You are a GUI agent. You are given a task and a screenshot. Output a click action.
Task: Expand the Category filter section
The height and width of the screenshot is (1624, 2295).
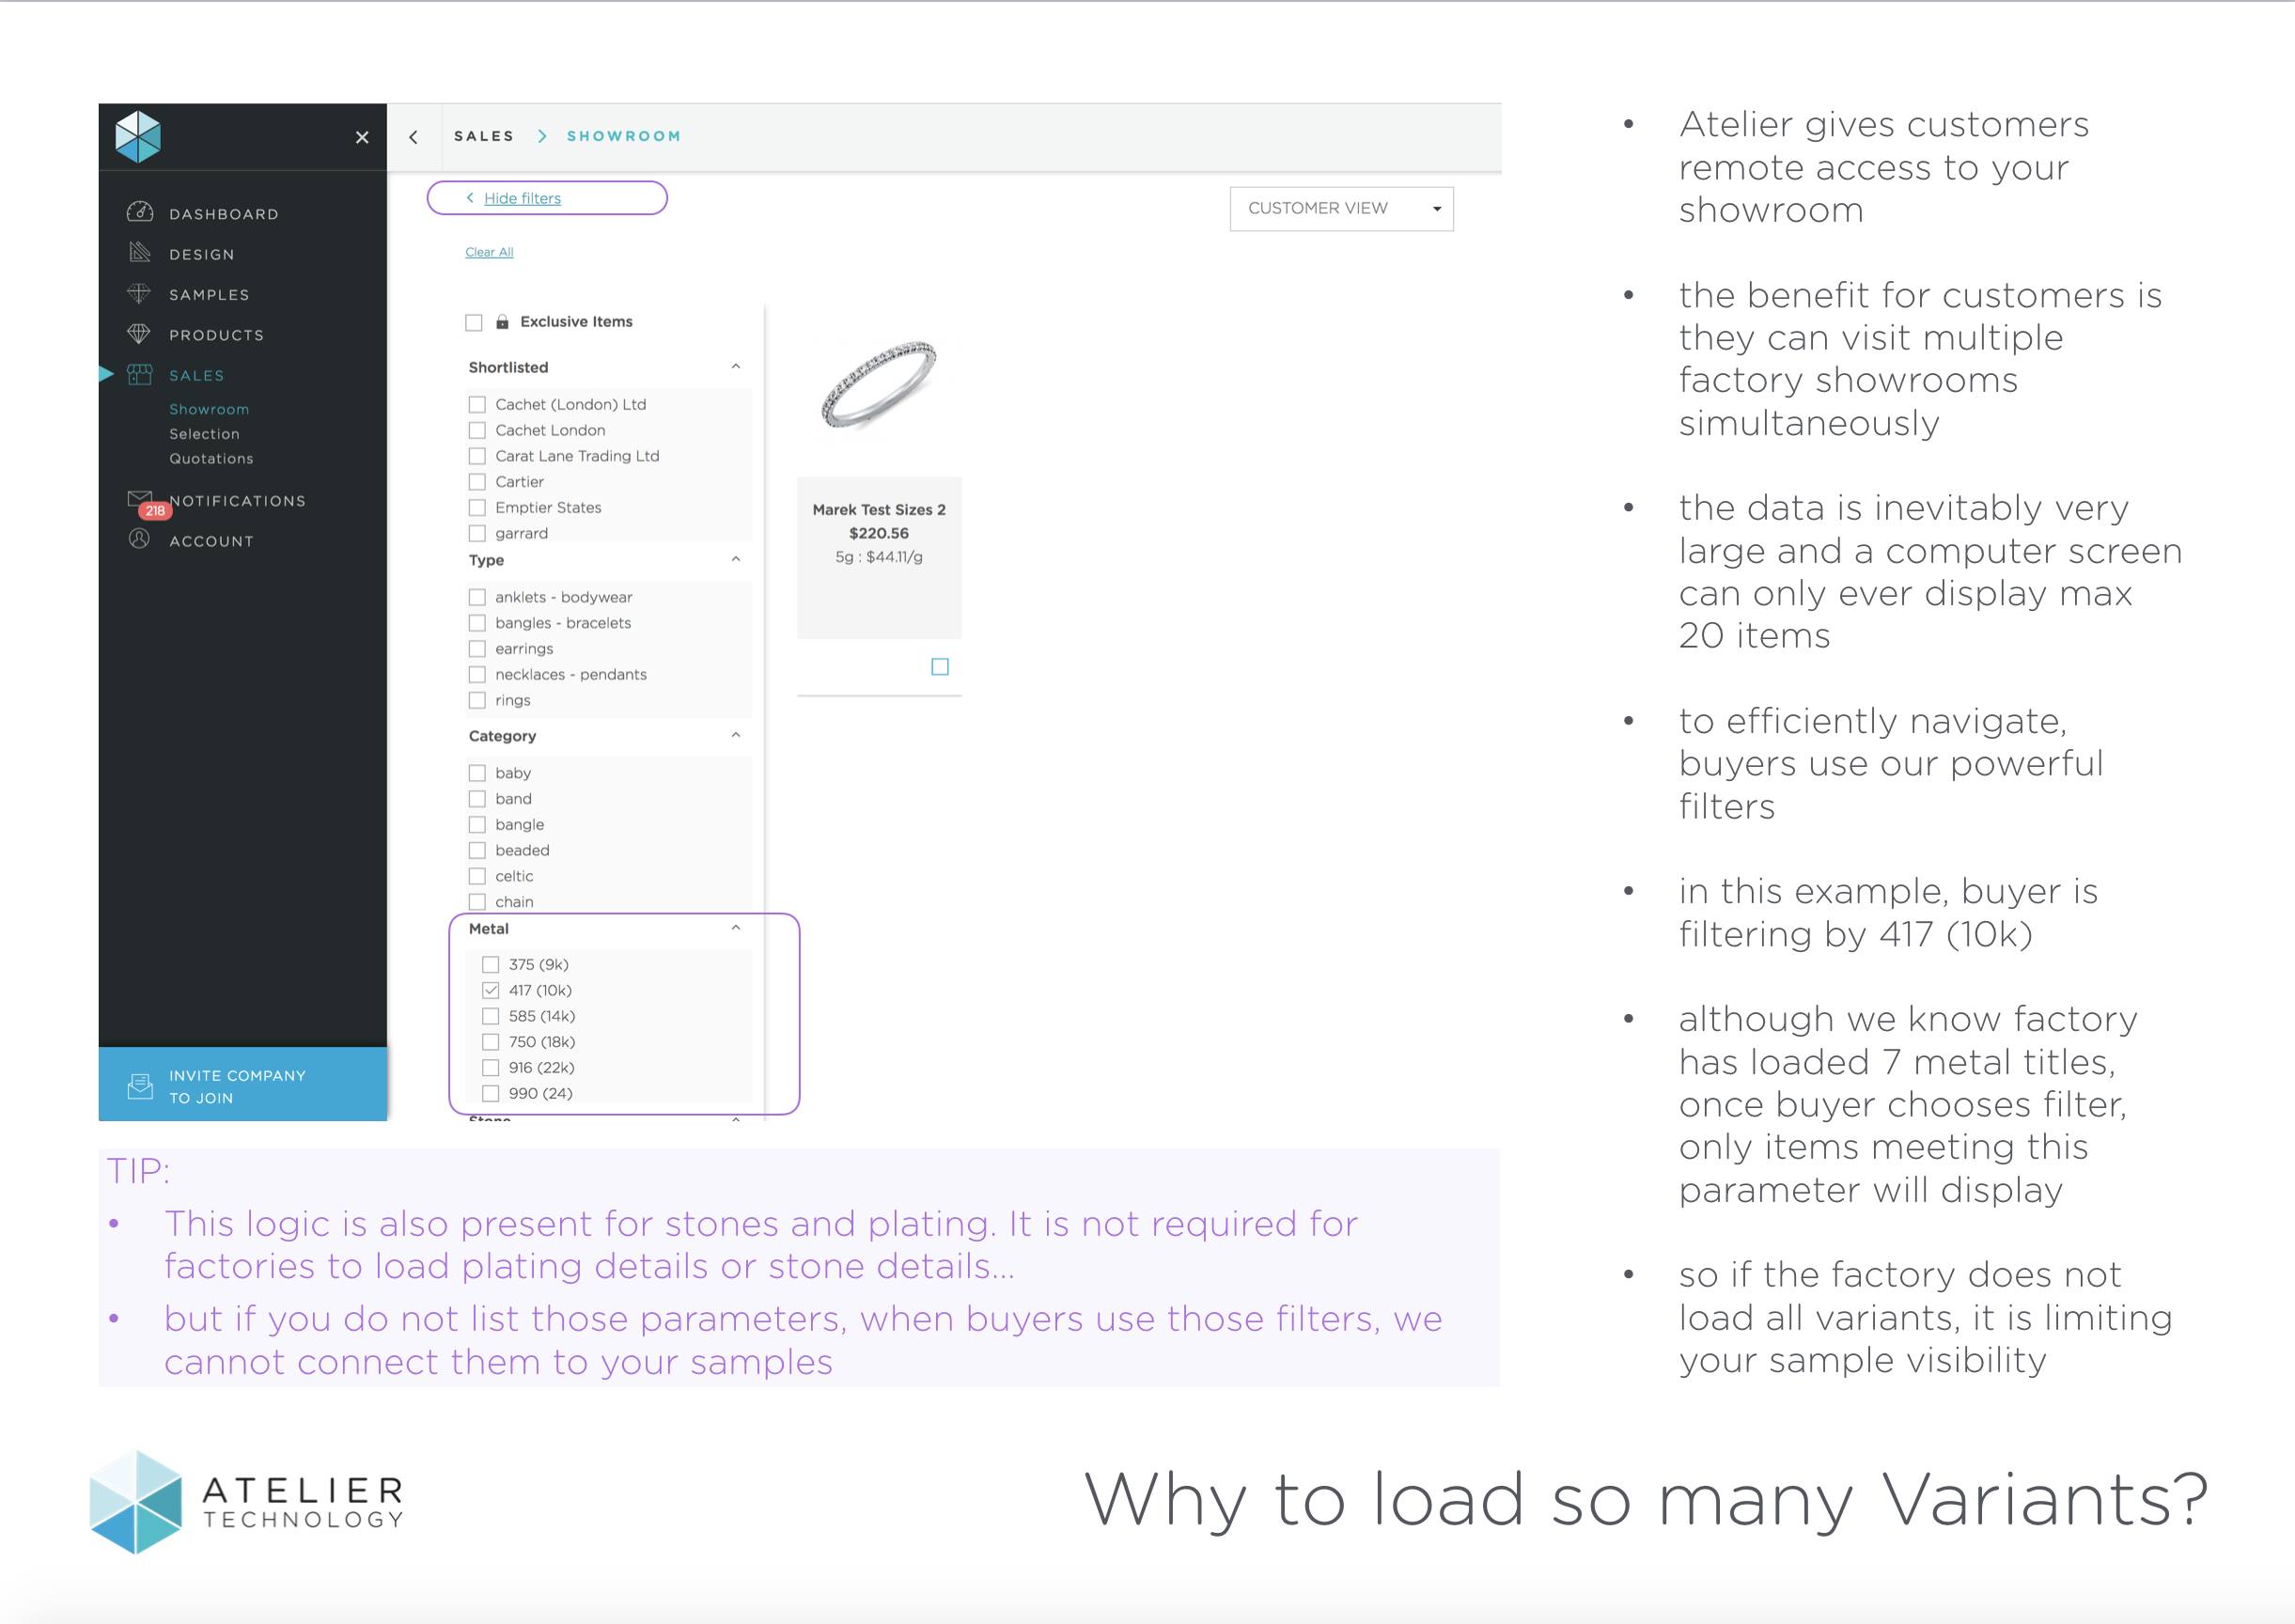pos(736,735)
